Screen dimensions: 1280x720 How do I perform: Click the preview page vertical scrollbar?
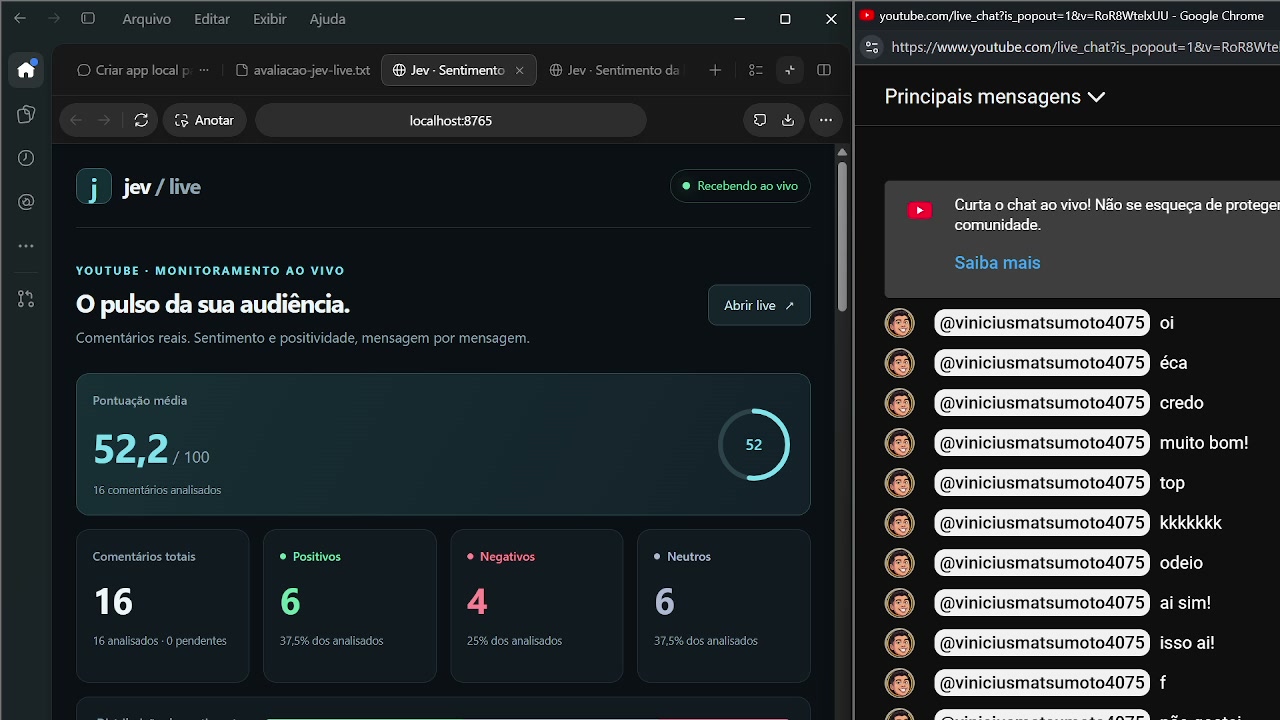coord(842,235)
